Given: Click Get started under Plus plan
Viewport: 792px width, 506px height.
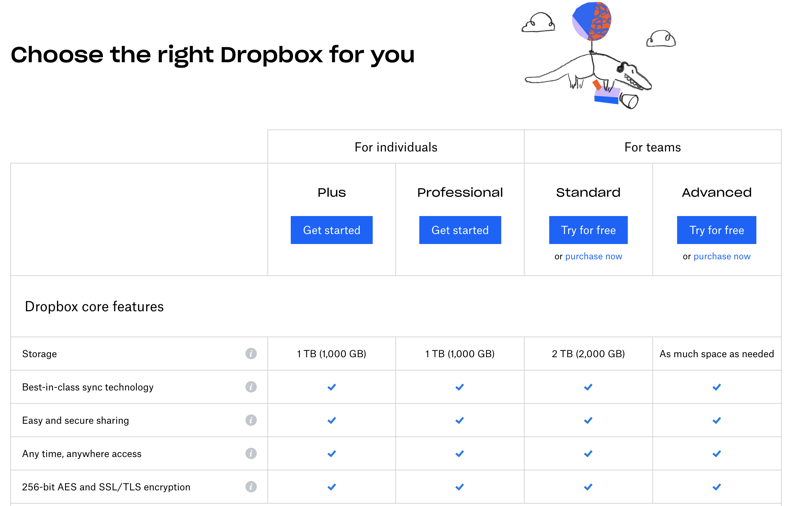Looking at the screenshot, I should click(331, 230).
